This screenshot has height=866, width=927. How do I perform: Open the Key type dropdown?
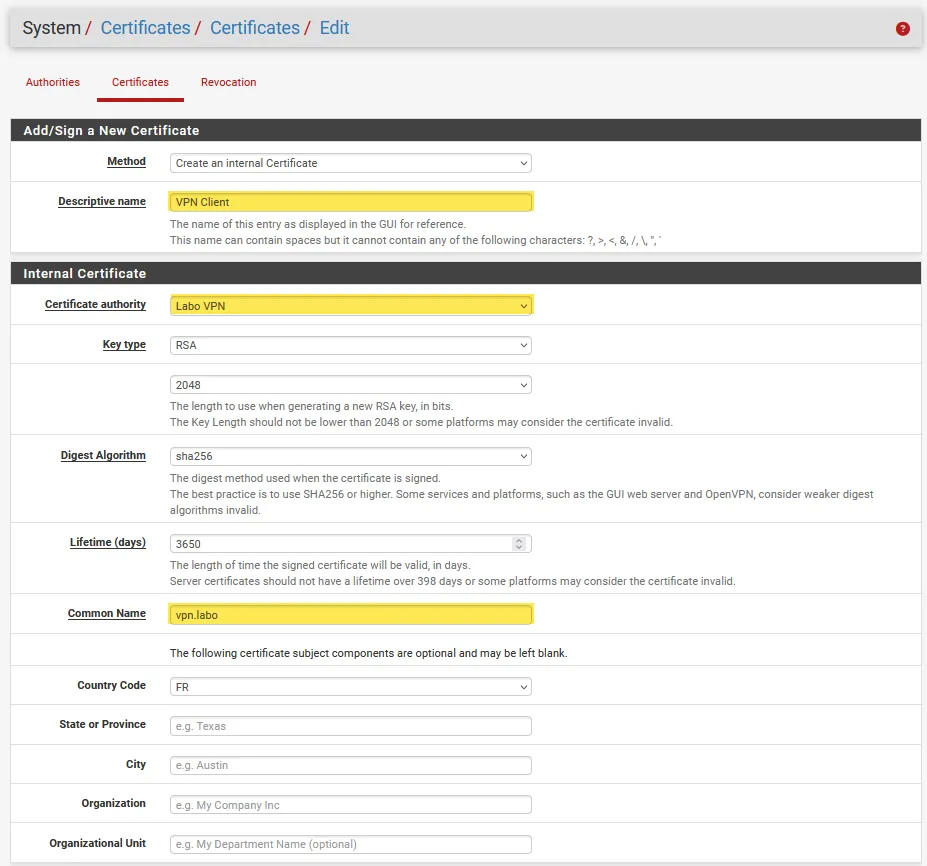(x=350, y=345)
